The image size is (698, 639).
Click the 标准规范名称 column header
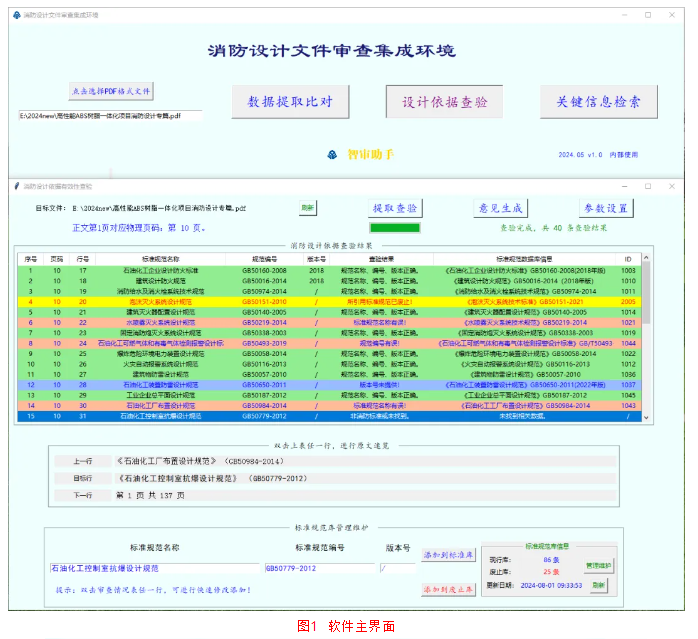click(x=161, y=259)
